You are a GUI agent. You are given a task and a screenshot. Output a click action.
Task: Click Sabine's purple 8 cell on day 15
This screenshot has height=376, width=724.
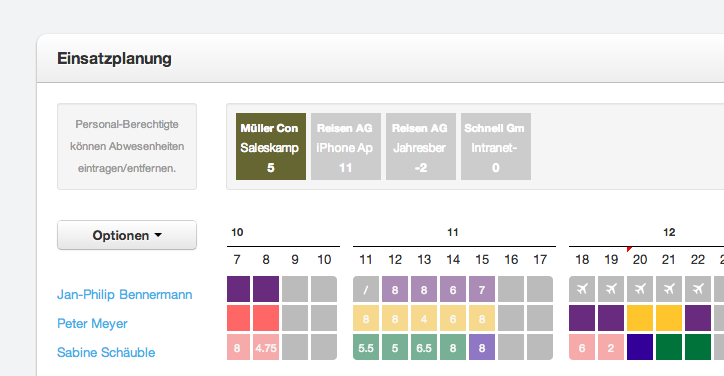(482, 347)
